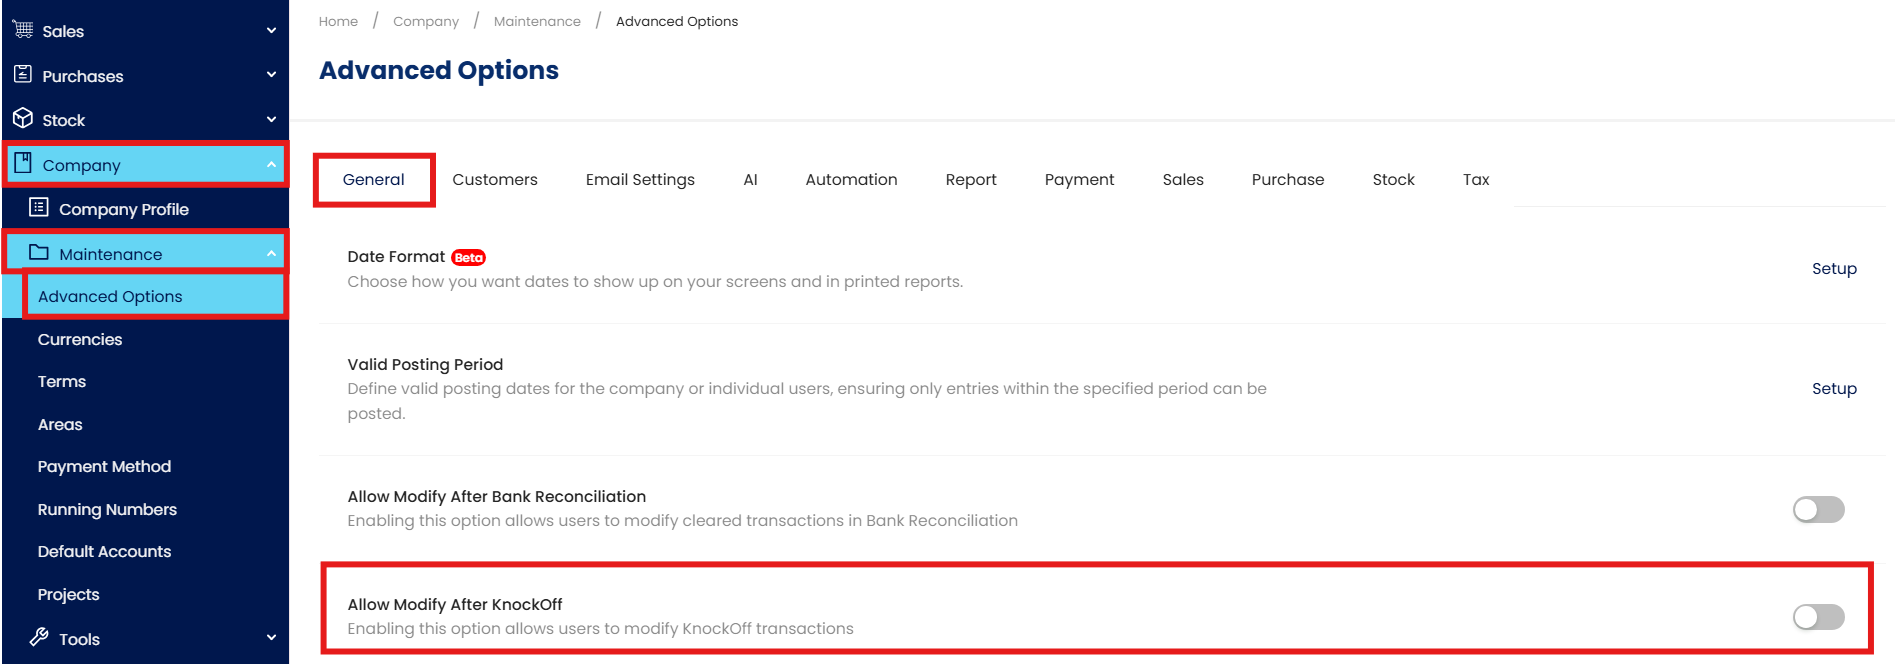Toggle Allow Modify After KnockOff switch

pyautogui.click(x=1817, y=617)
